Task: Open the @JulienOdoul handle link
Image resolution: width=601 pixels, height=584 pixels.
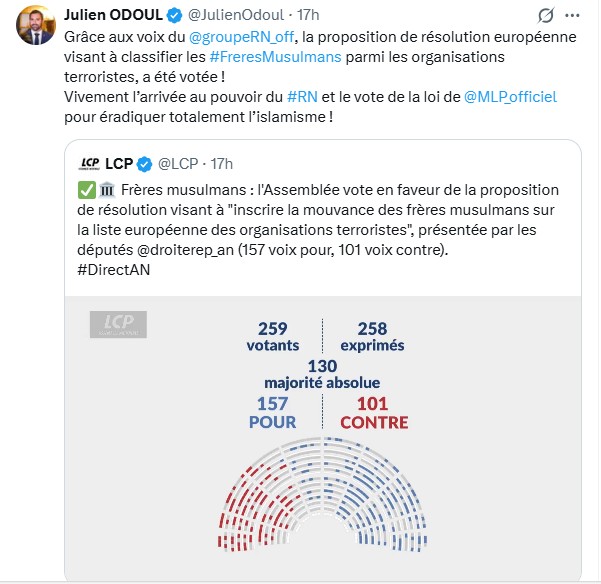Action: click(234, 16)
